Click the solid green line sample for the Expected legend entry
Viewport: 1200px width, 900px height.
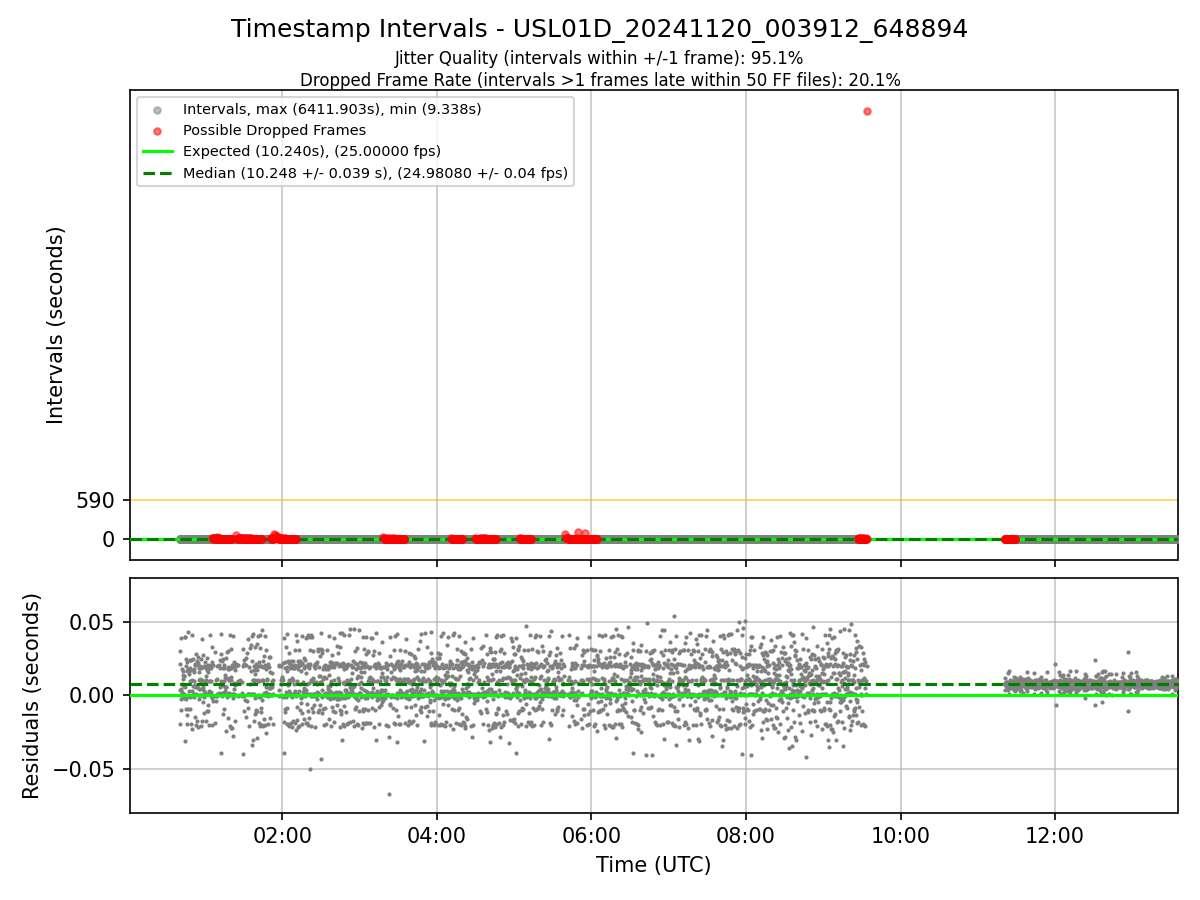click(x=157, y=152)
